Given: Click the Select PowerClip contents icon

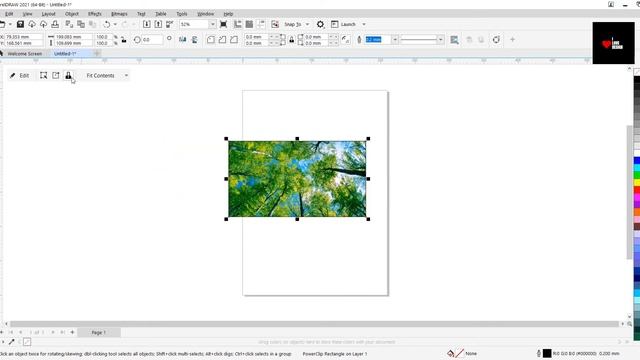Looking at the screenshot, I should pyautogui.click(x=43, y=76).
